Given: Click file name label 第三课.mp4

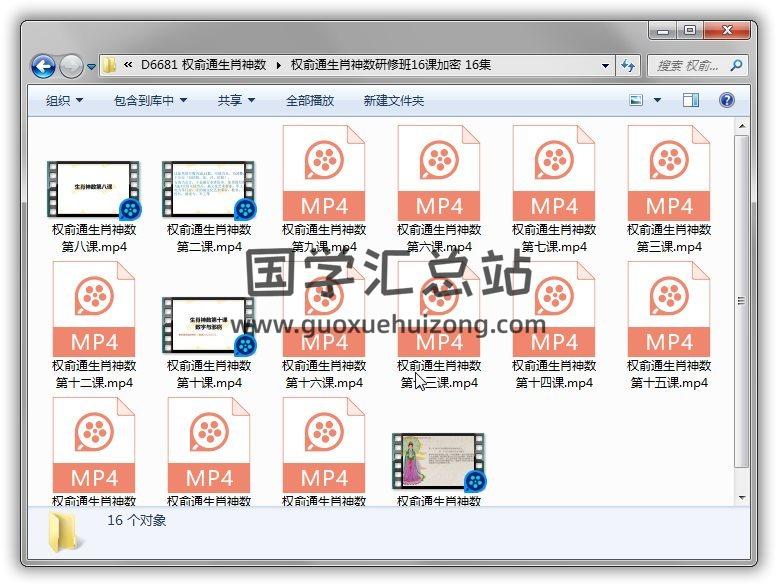Looking at the screenshot, I should (669, 238).
